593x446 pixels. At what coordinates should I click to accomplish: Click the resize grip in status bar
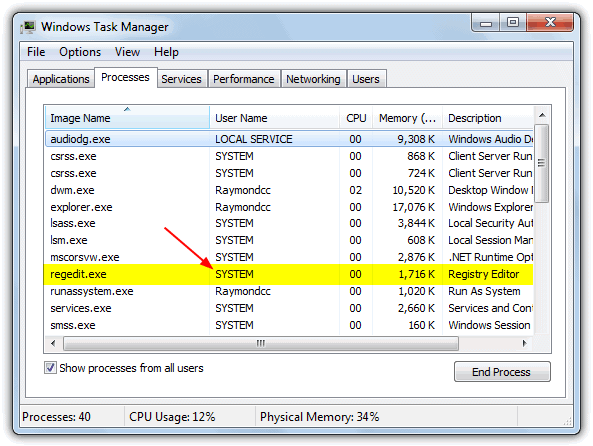click(567, 421)
